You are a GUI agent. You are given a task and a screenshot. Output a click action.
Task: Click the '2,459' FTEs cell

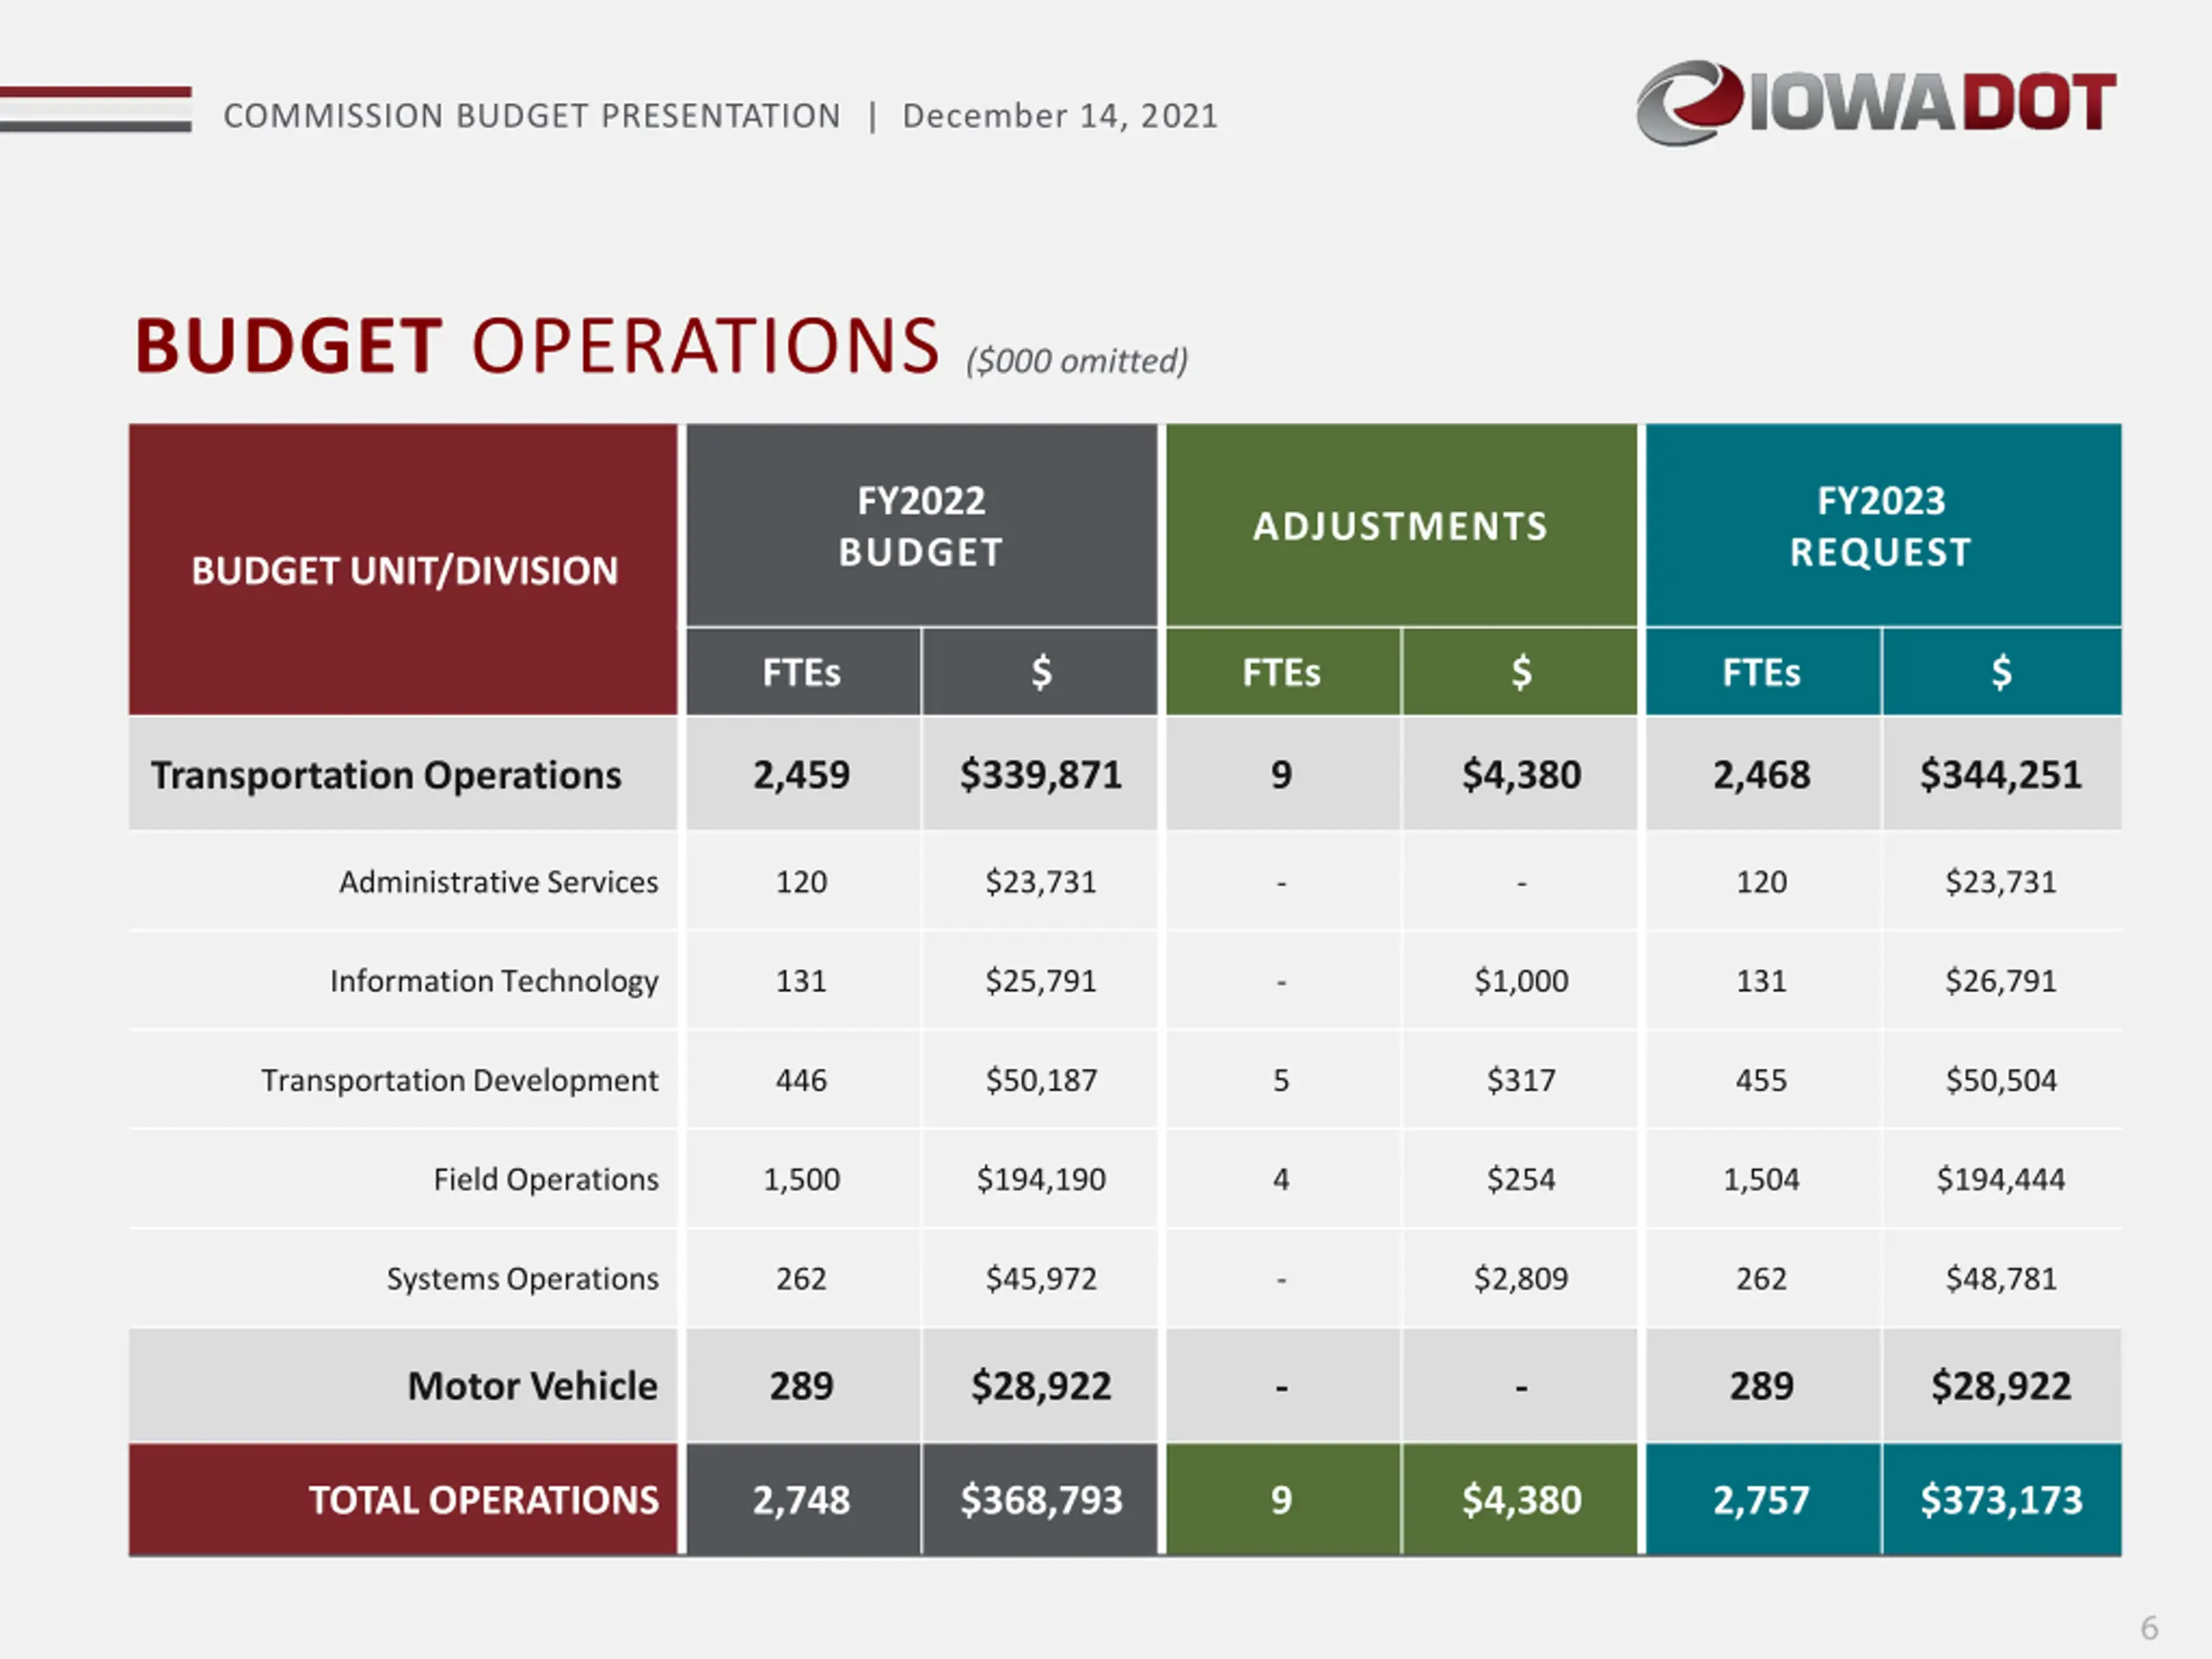tap(802, 774)
